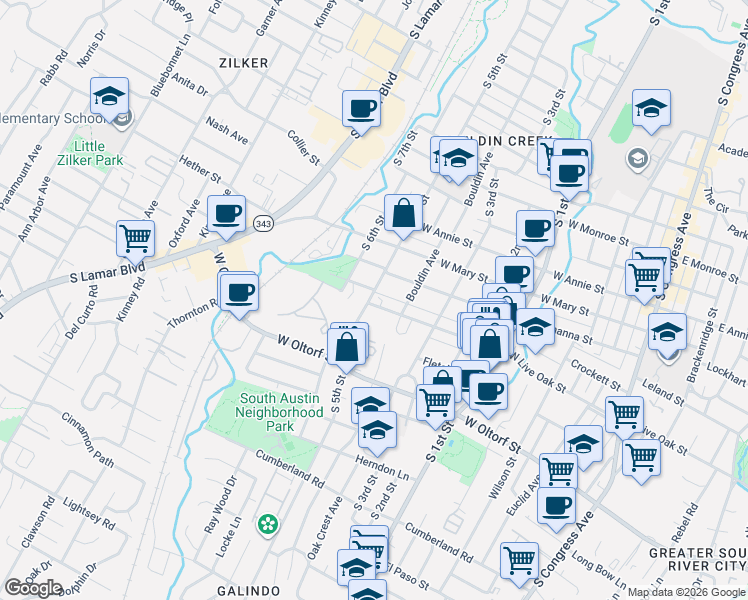Click coffee marker beside route 343 shield
Screen dimensions: 748x600
tap(227, 217)
